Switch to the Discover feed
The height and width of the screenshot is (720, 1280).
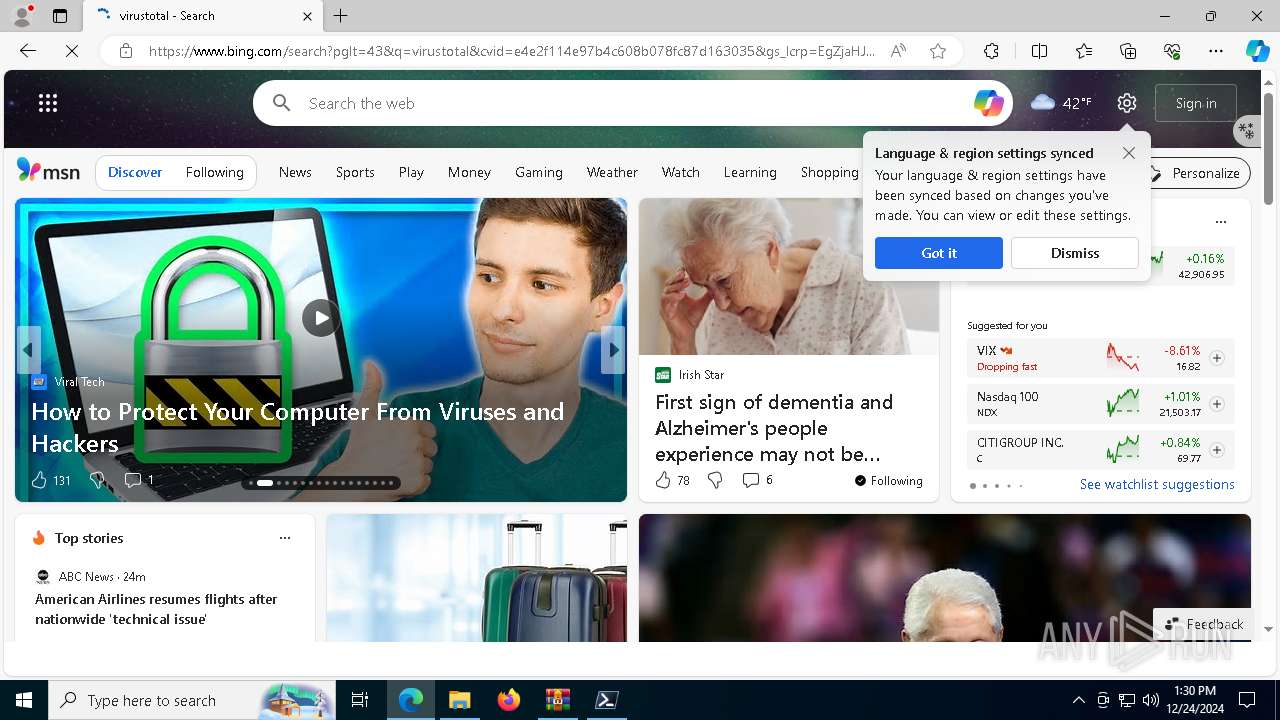(x=135, y=172)
